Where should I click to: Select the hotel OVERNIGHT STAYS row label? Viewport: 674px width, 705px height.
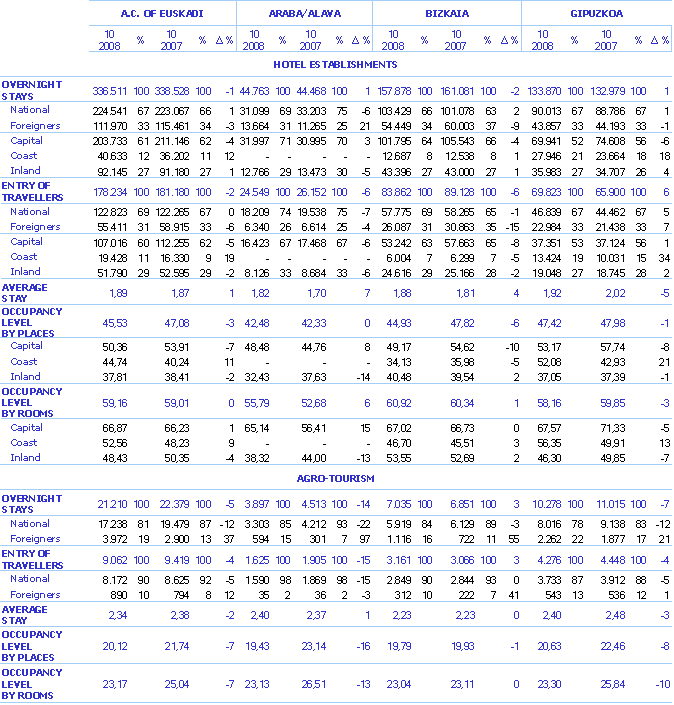pyautogui.click(x=32, y=90)
